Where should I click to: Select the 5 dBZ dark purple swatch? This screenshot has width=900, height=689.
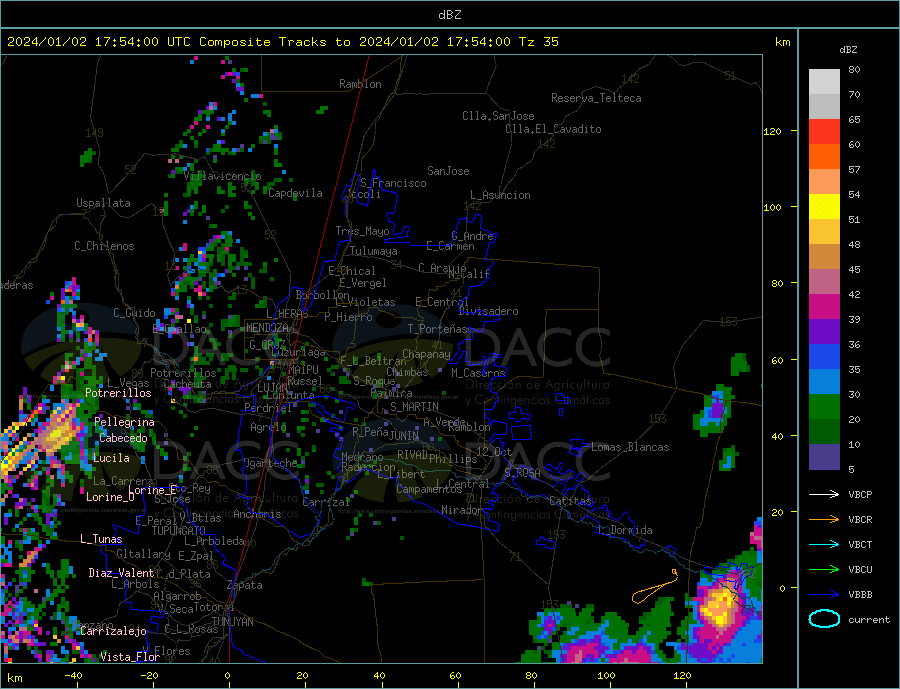(824, 457)
